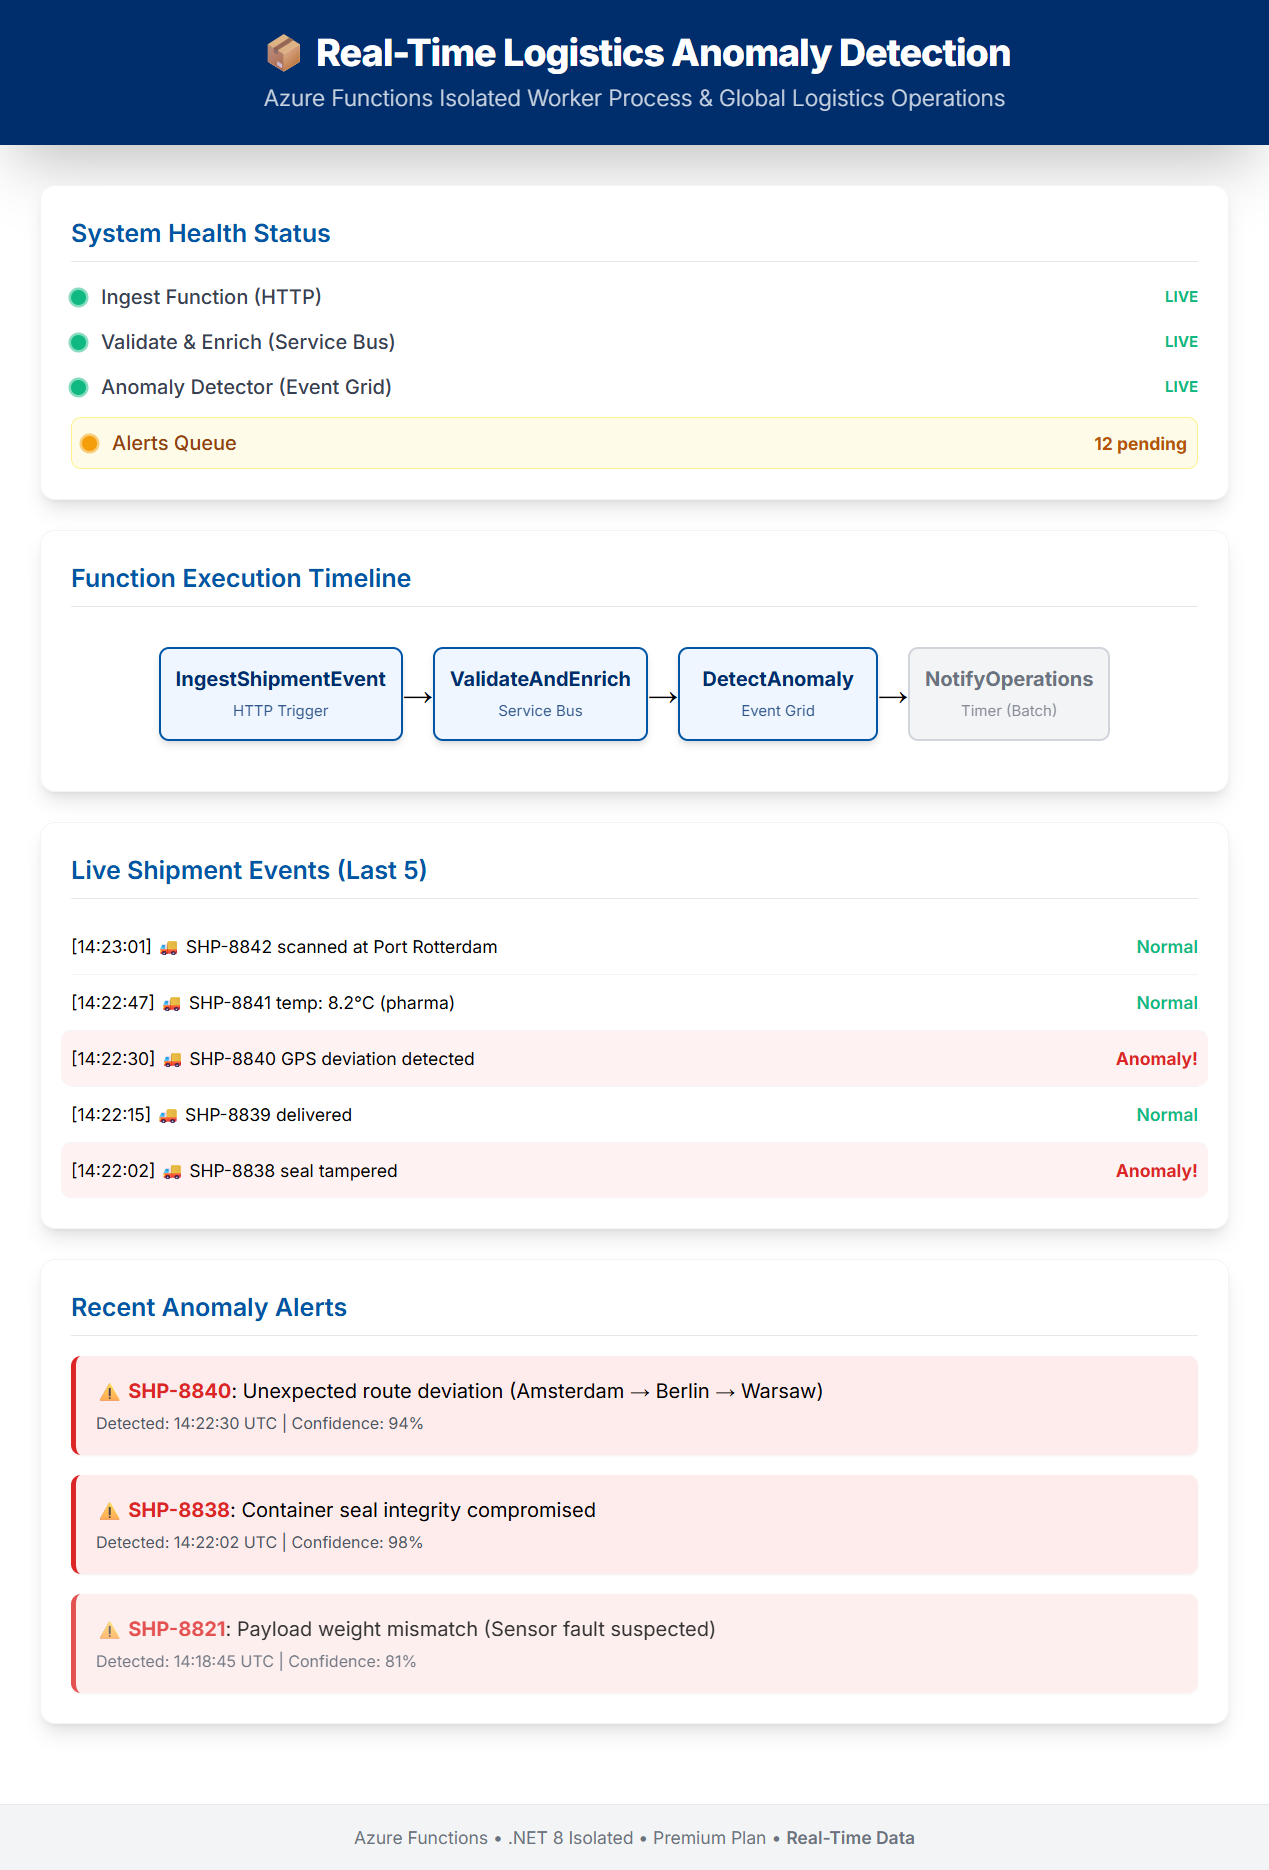This screenshot has width=1269, height=1870.
Task: Click warning triangle icon on SHP-8840 alert
Action: [x=109, y=1392]
